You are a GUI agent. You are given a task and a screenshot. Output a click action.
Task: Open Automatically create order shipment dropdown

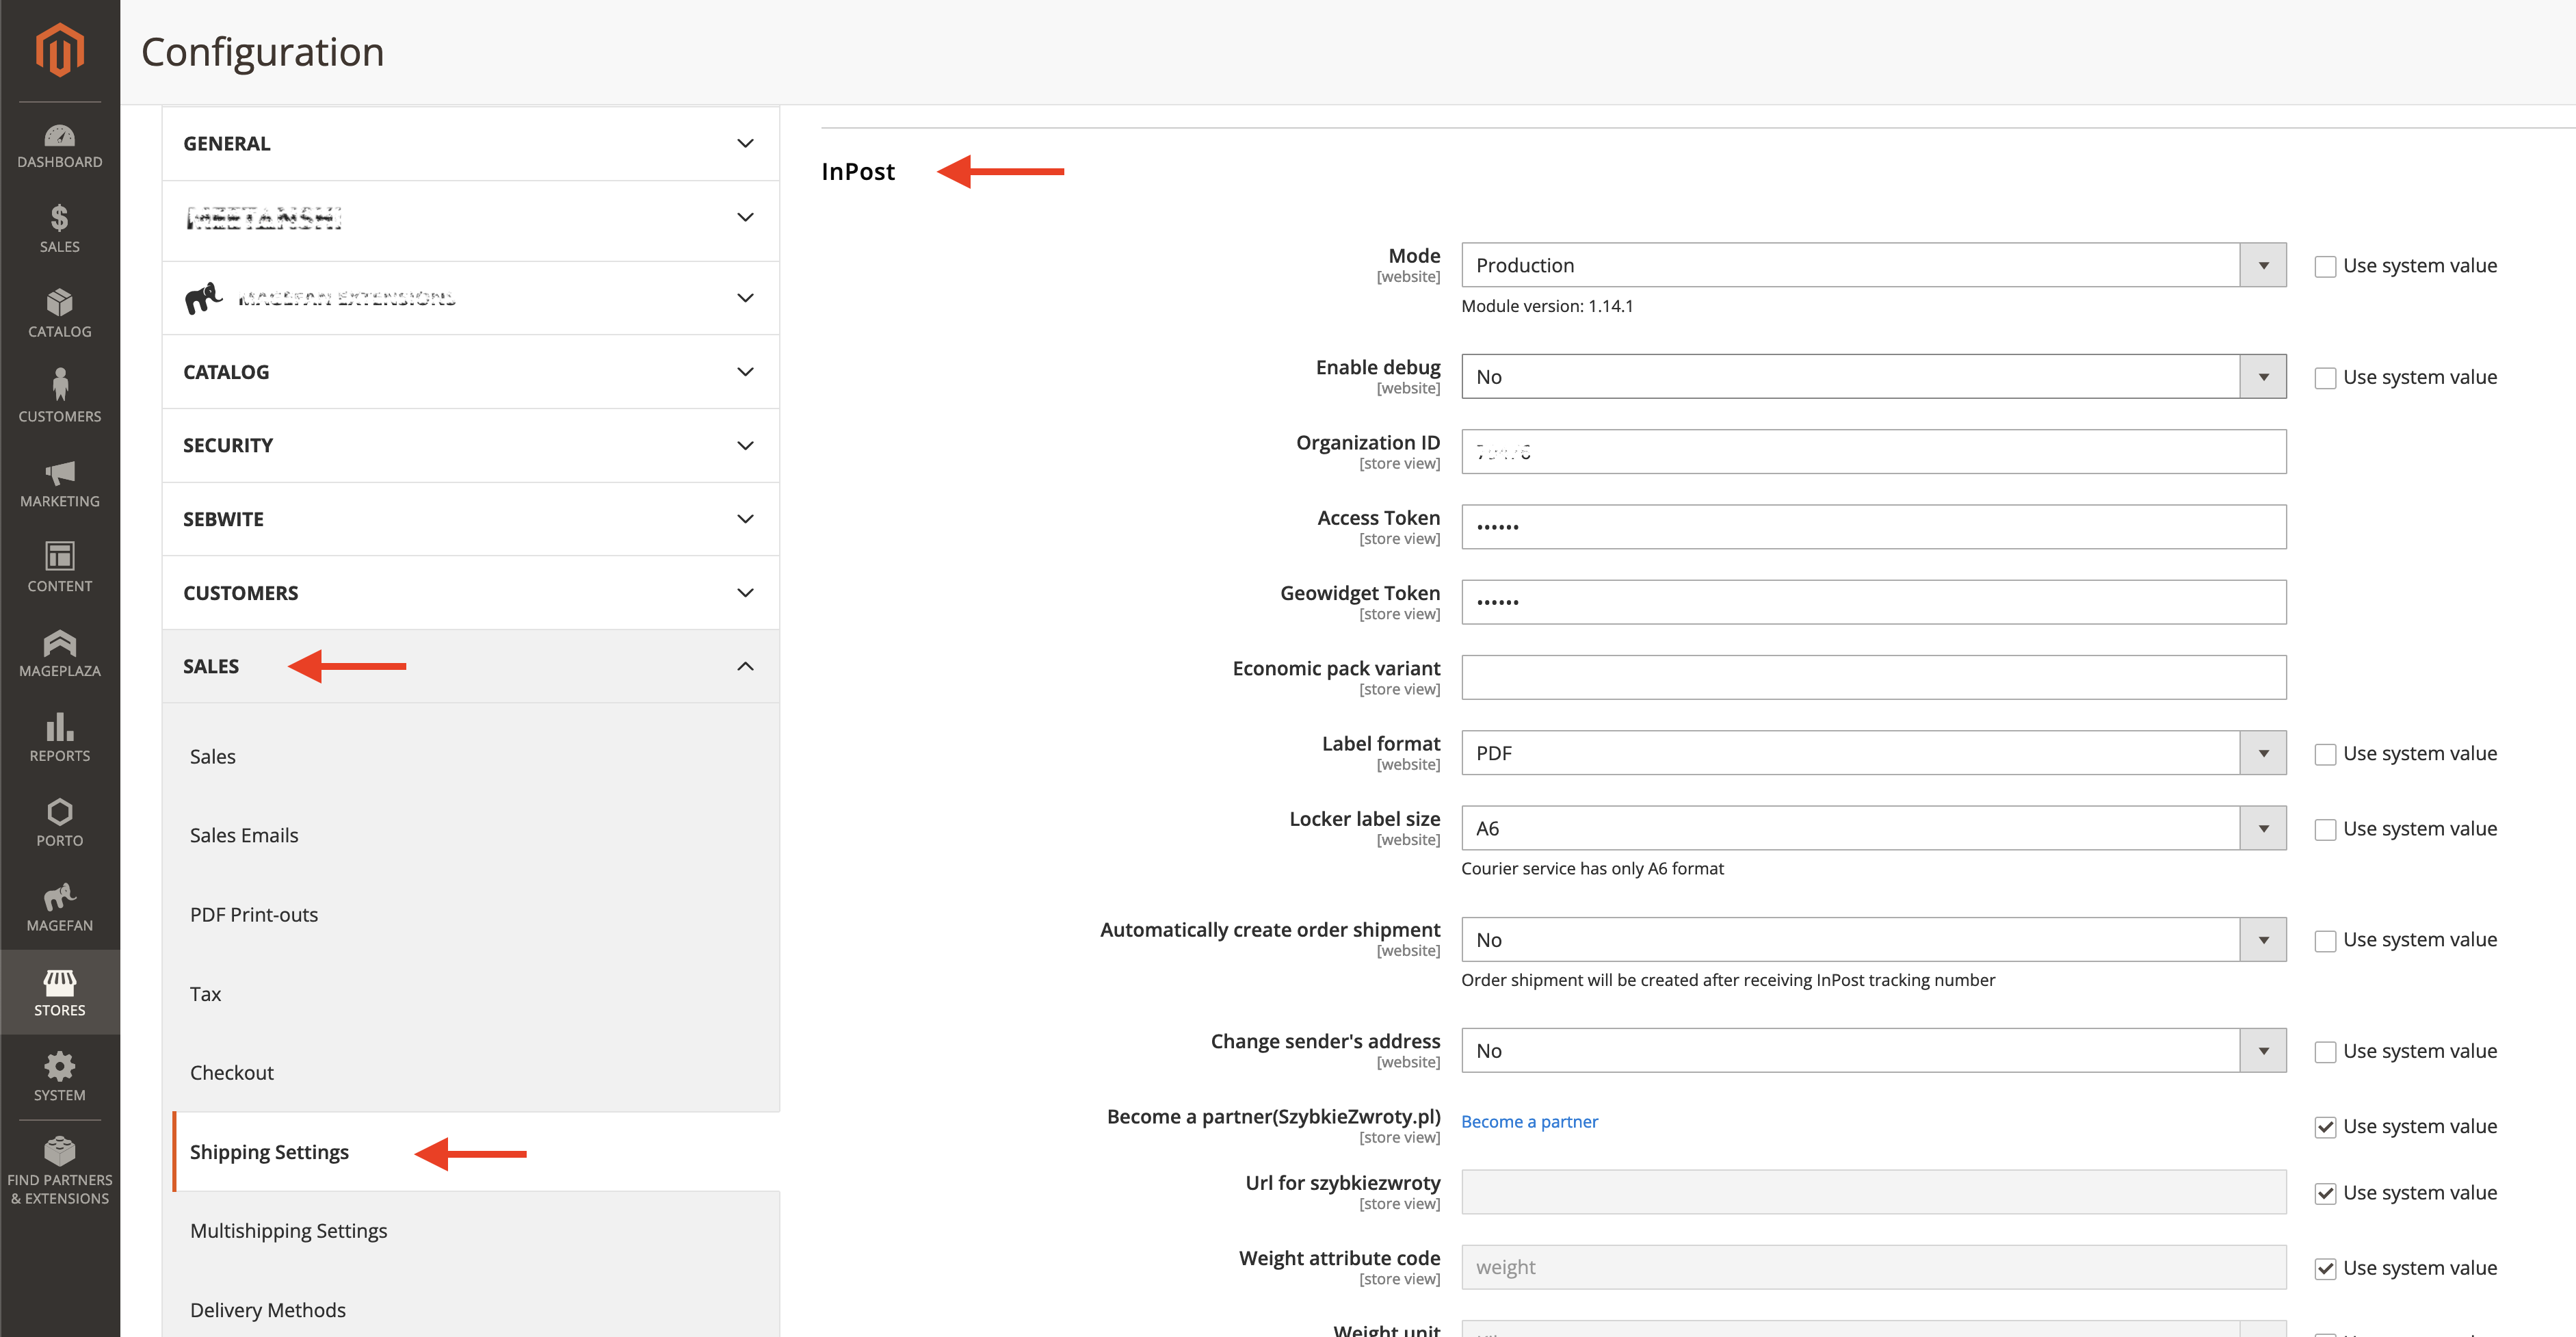1873,940
